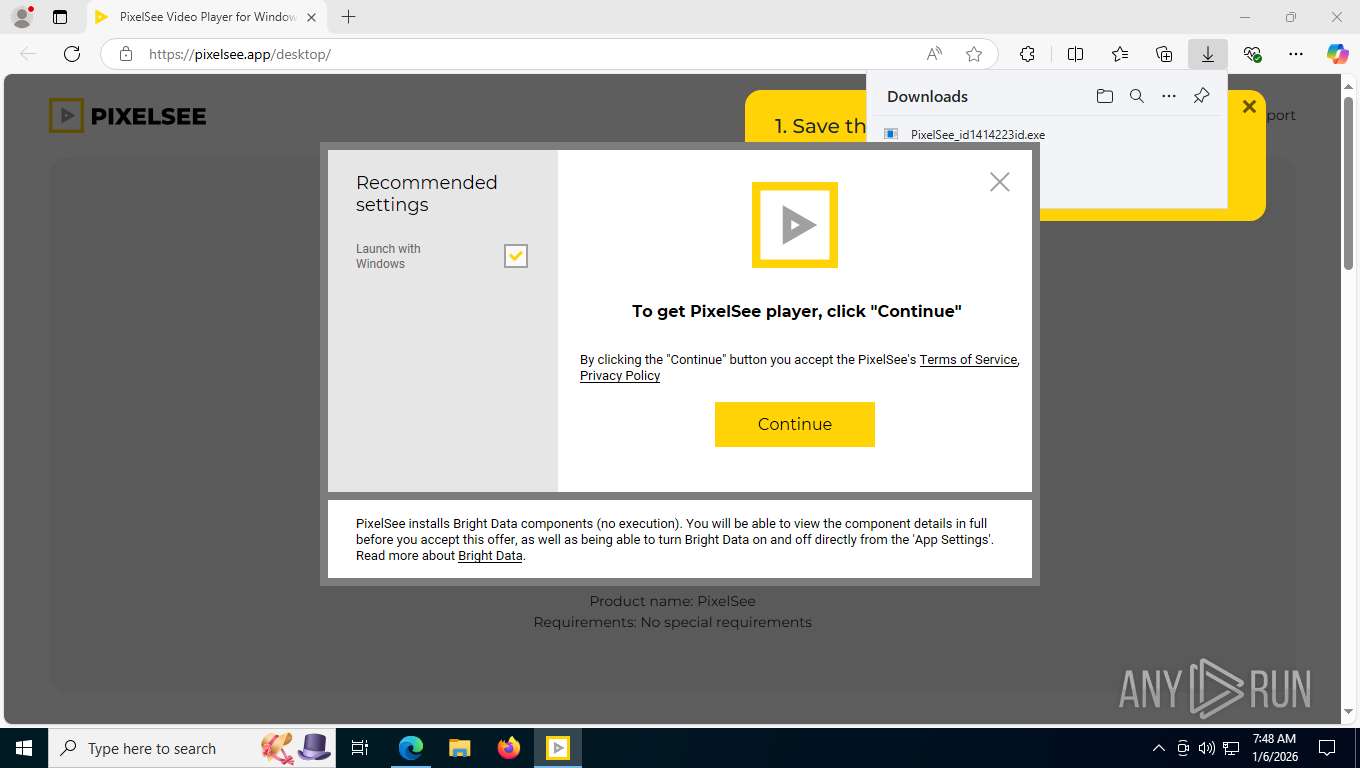Click the volume speaker tray icon

[x=1206, y=748]
